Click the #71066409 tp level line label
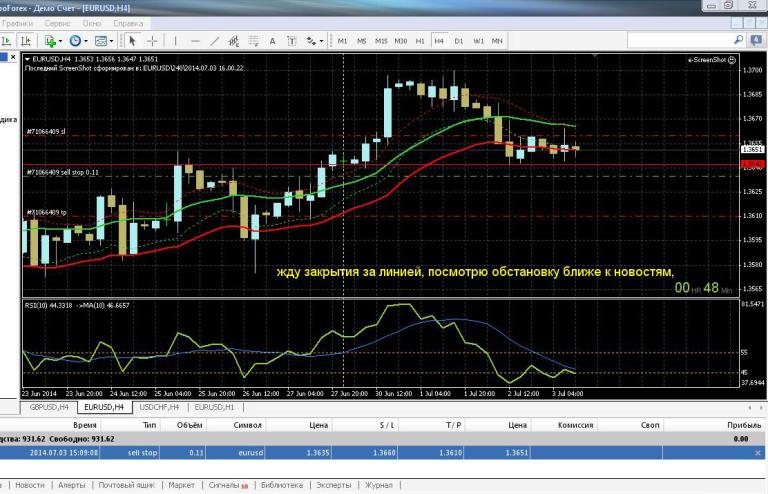 (47, 212)
